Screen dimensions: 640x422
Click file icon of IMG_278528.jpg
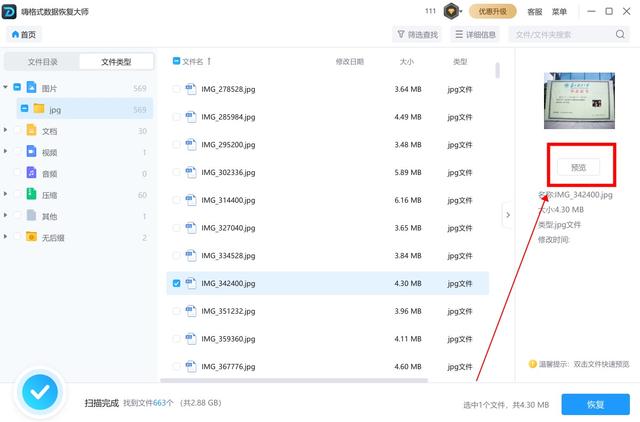(191, 89)
